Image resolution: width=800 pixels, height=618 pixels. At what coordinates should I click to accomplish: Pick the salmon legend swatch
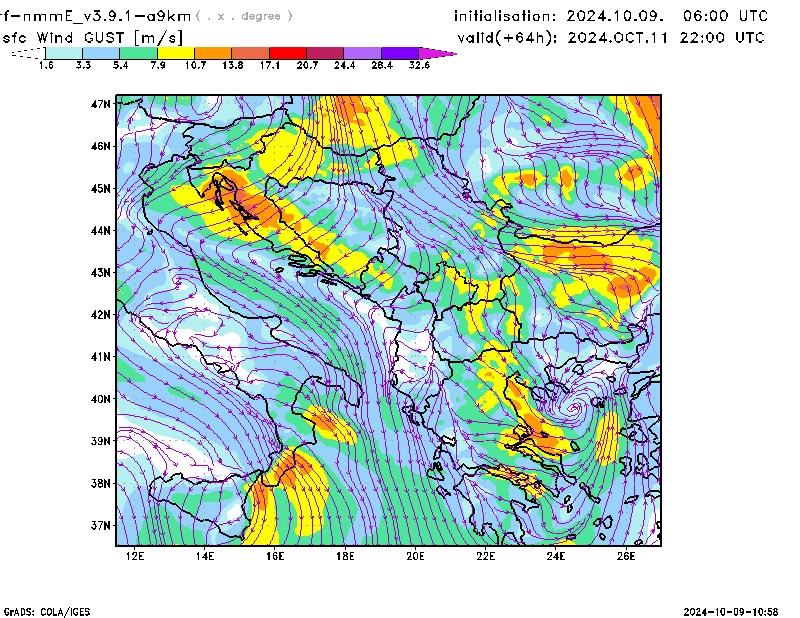click(x=251, y=53)
